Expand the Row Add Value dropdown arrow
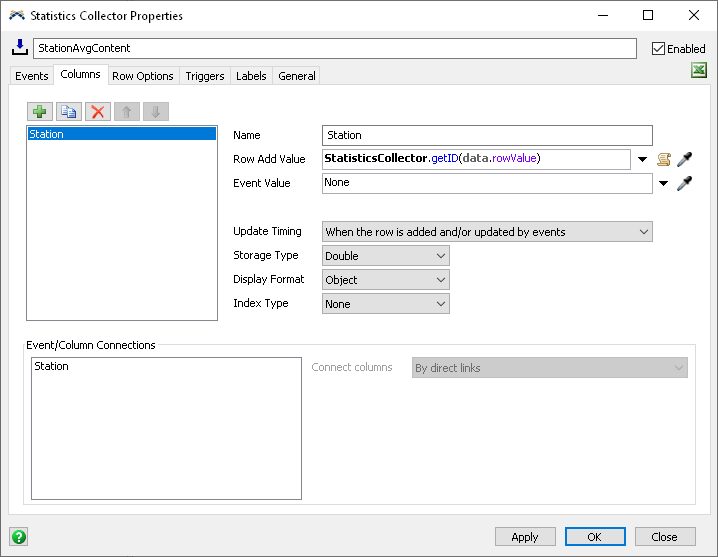Viewport: 718px width, 557px height. (x=642, y=159)
